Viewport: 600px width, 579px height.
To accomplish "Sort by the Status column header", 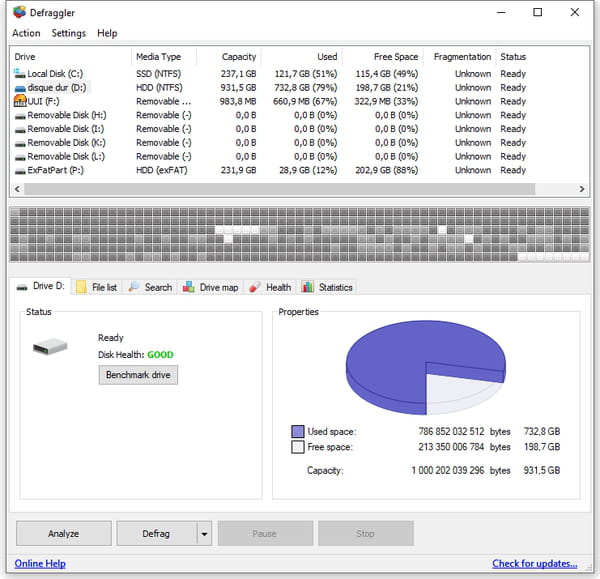I will (x=513, y=57).
